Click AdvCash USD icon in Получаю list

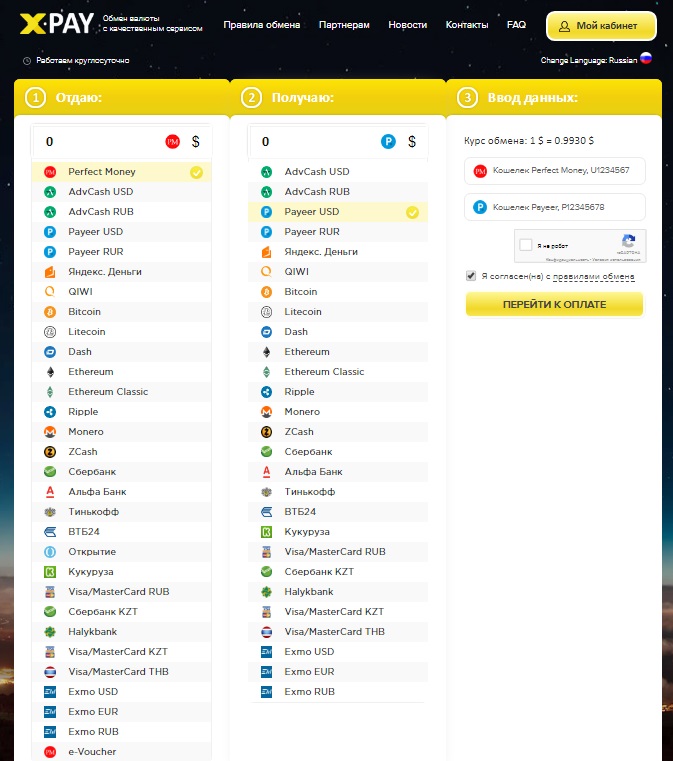pyautogui.click(x=266, y=172)
